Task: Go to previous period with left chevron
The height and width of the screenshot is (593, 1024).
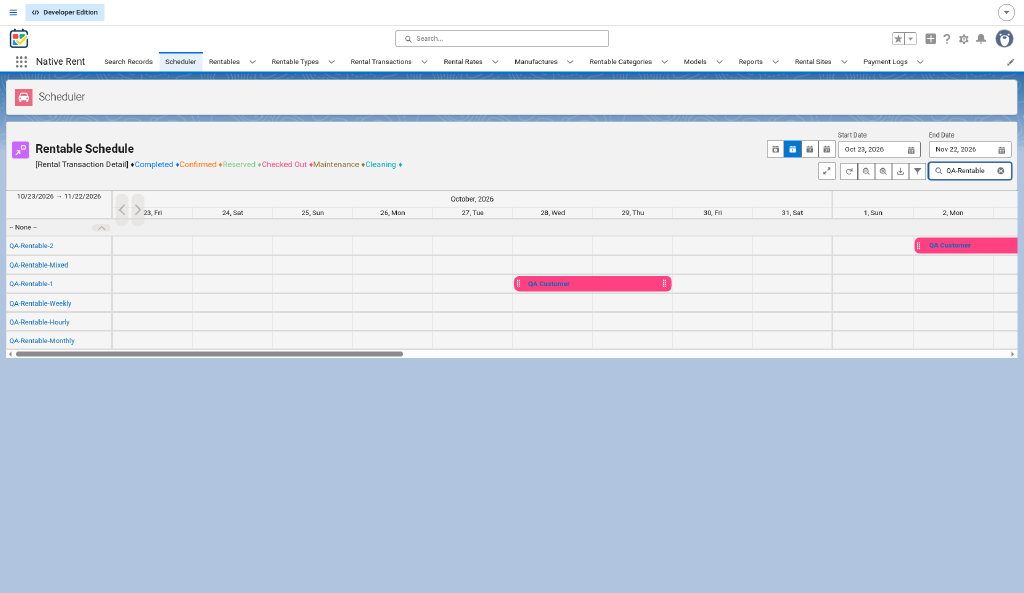Action: pyautogui.click(x=122, y=210)
